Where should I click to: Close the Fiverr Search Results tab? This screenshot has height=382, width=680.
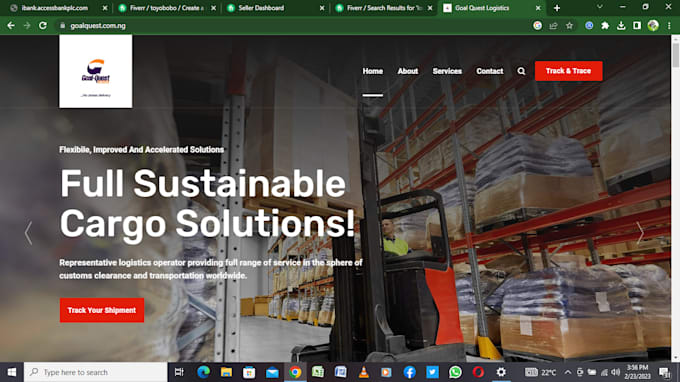pos(430,8)
